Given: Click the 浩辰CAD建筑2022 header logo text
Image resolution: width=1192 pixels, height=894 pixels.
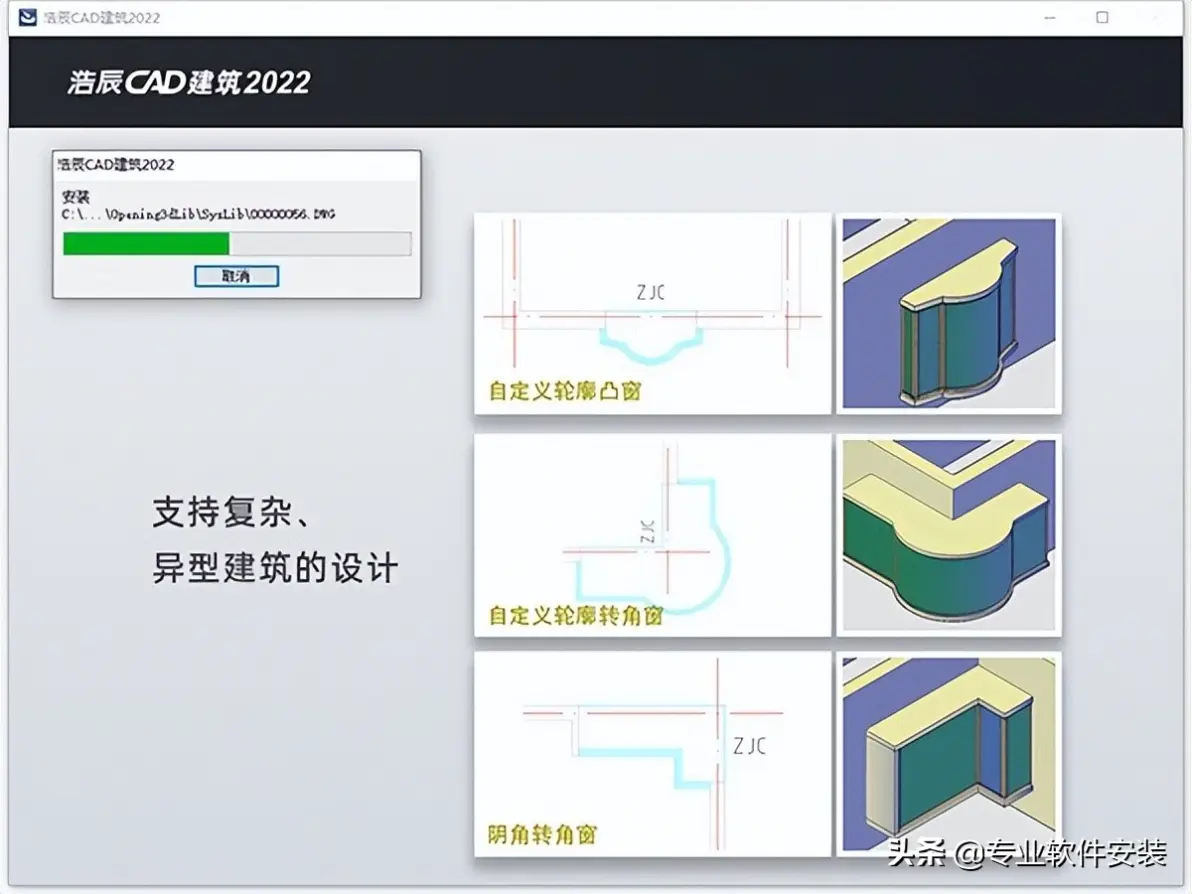Looking at the screenshot, I should [x=189, y=82].
